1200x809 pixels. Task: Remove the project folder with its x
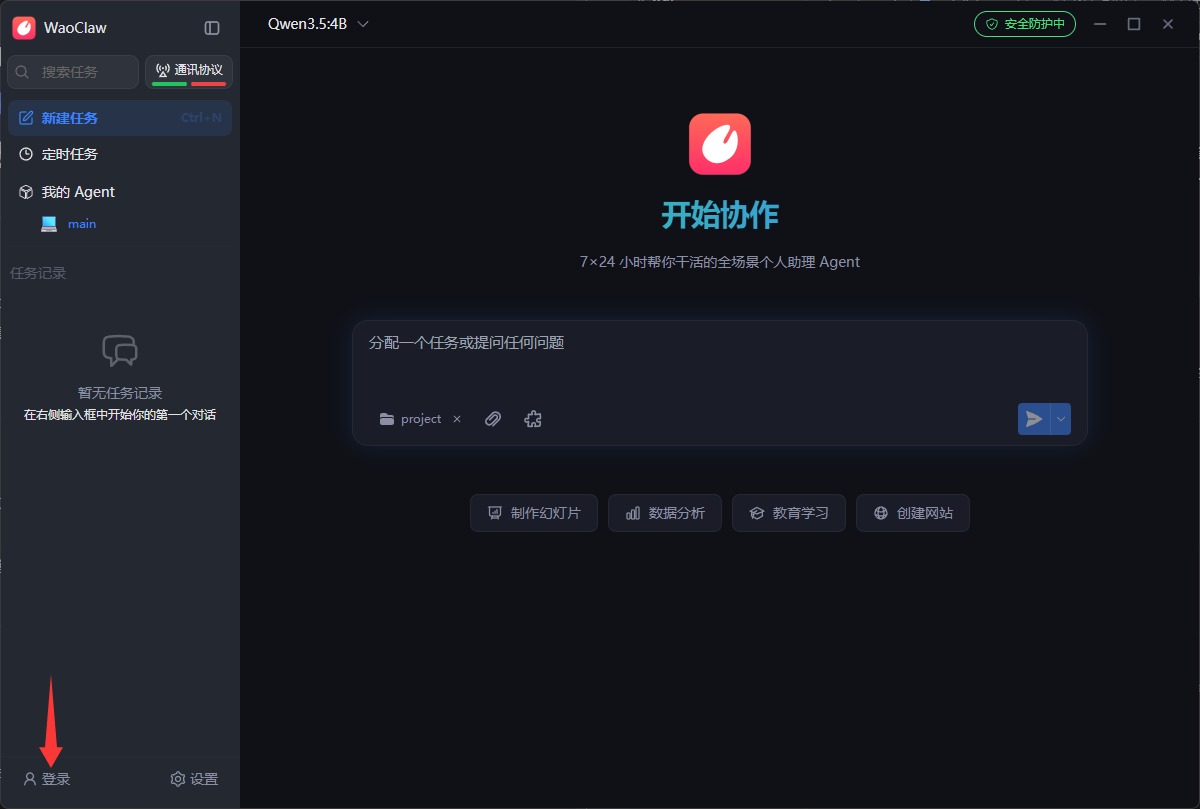point(457,419)
